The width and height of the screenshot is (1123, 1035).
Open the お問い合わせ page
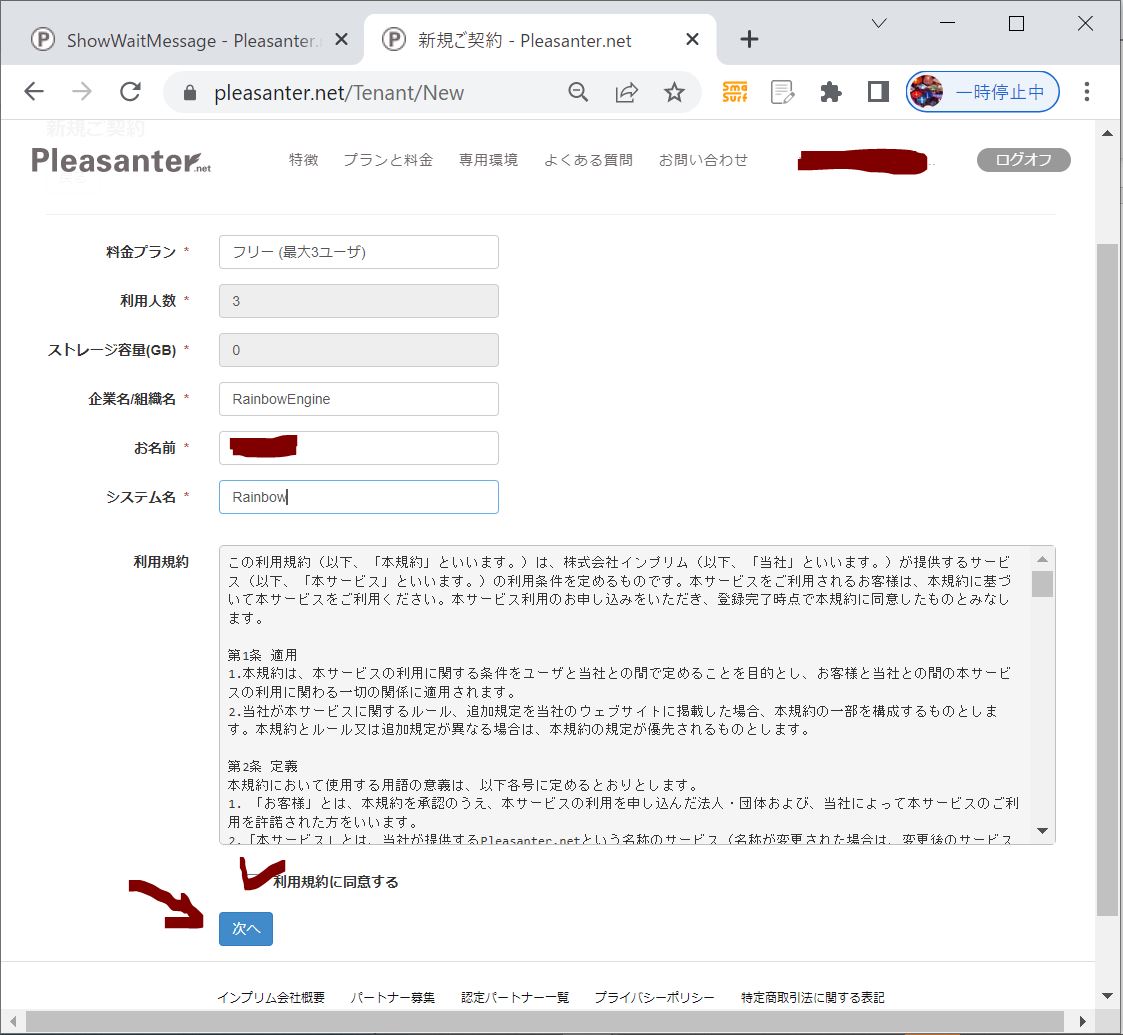pyautogui.click(x=703, y=160)
